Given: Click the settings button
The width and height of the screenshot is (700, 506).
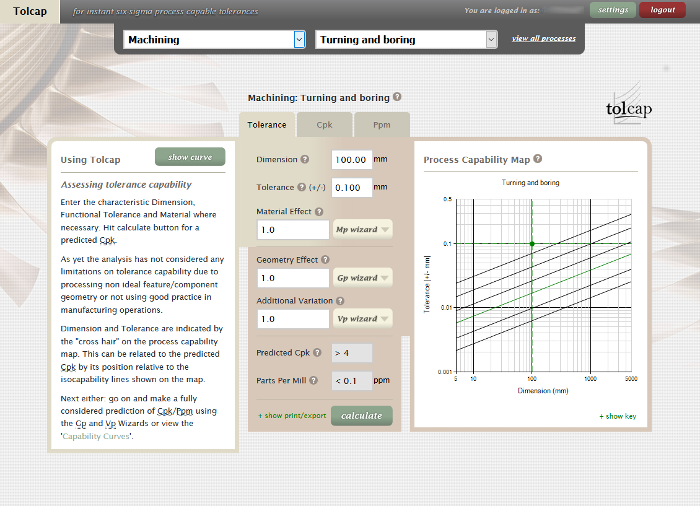Looking at the screenshot, I should click(613, 10).
